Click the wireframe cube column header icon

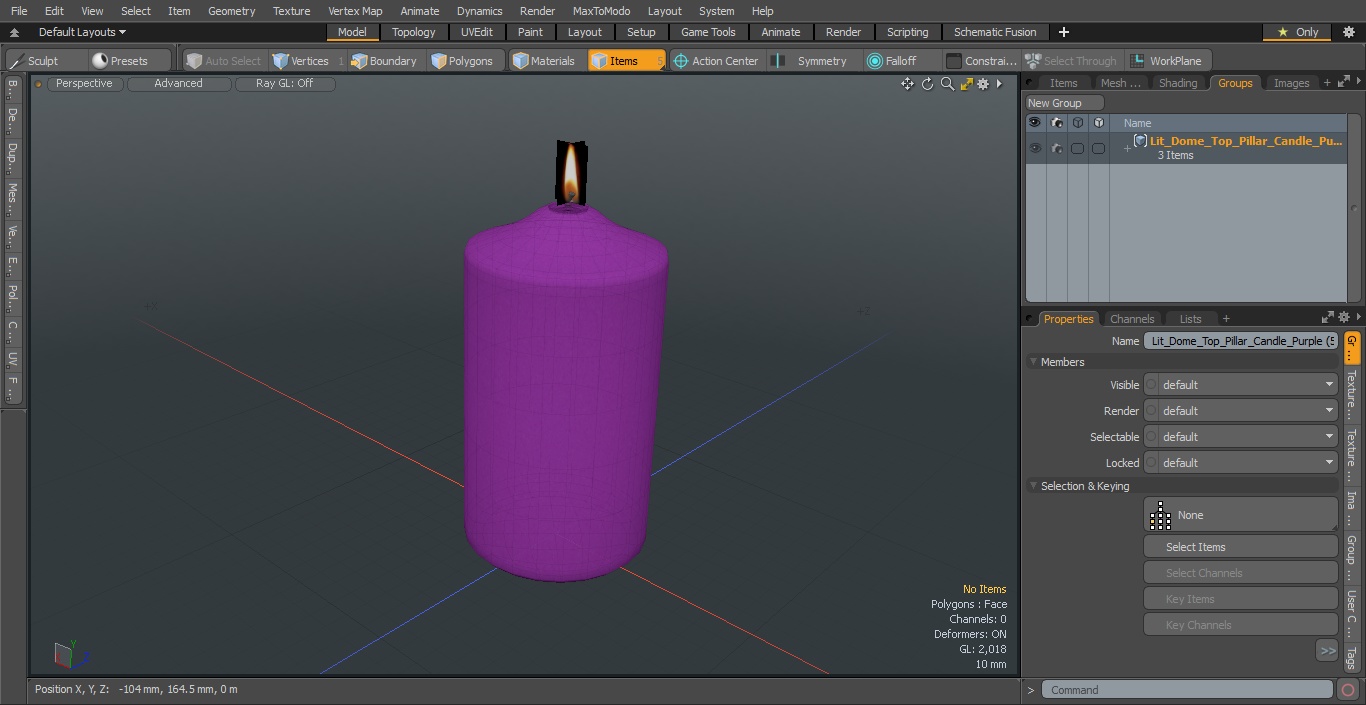point(1078,123)
